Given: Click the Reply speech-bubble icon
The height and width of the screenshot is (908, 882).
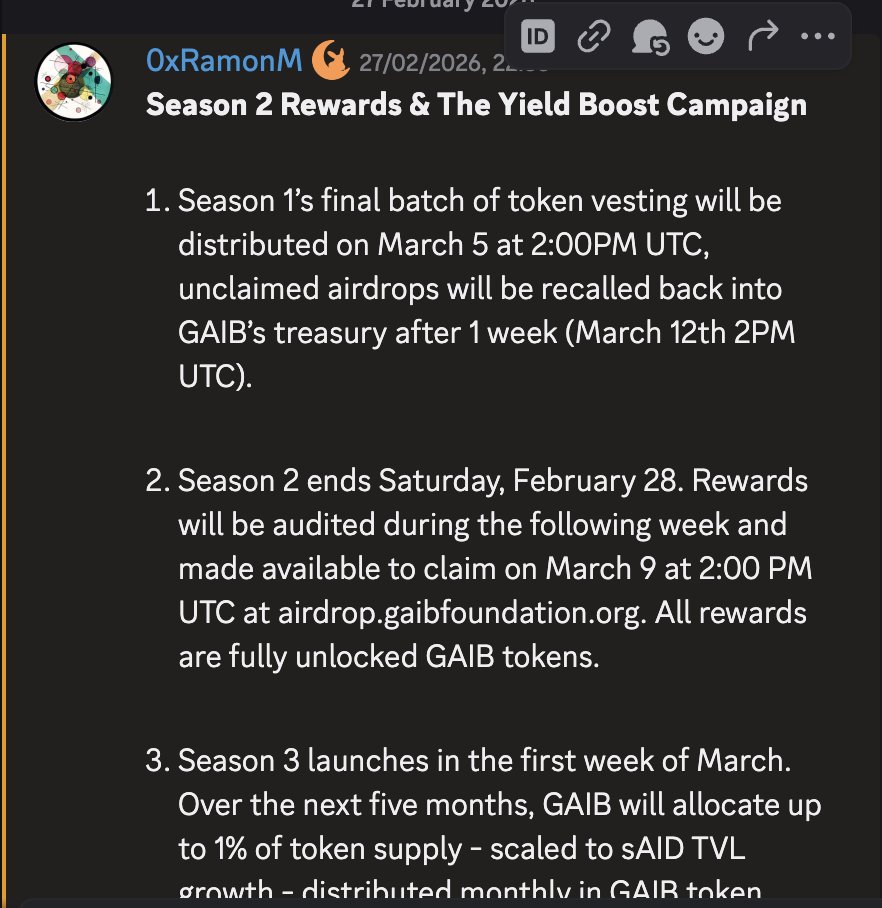Looking at the screenshot, I should click(x=649, y=37).
